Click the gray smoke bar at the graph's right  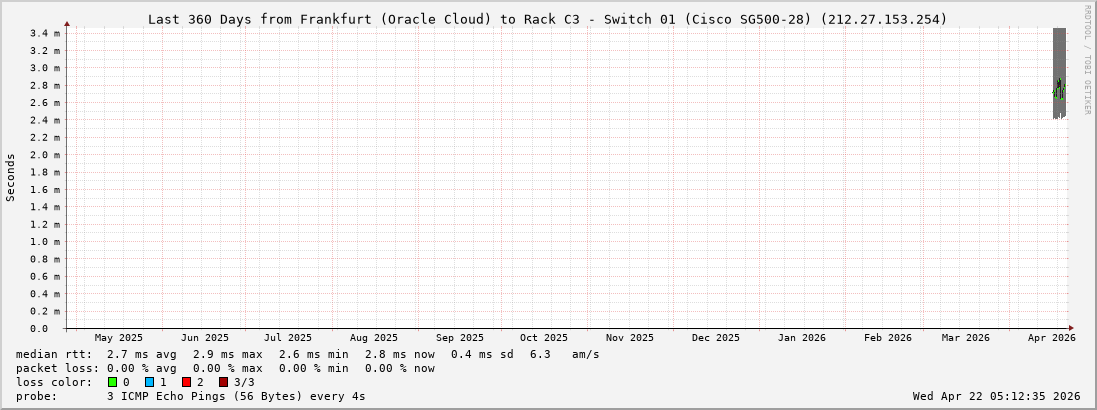click(x=1059, y=60)
